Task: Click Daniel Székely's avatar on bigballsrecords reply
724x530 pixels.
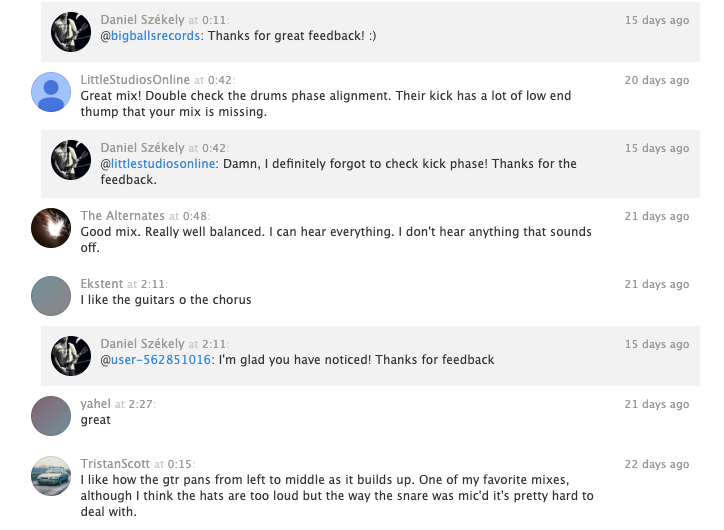Action: [x=71, y=32]
